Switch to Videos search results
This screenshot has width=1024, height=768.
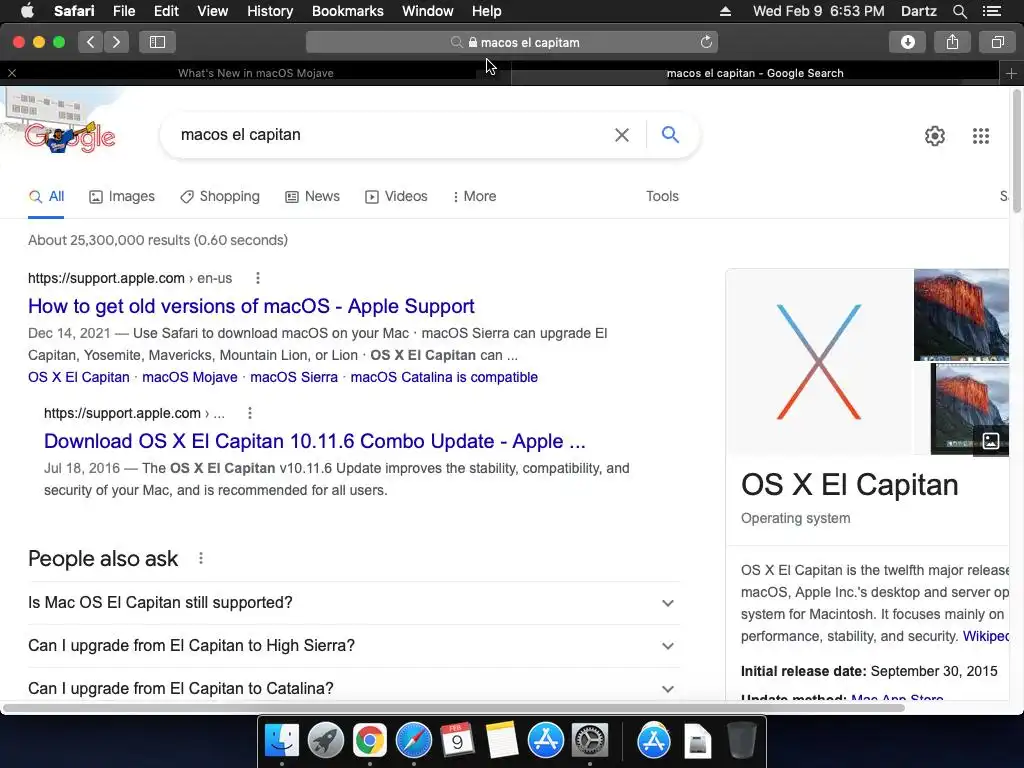(x=396, y=197)
